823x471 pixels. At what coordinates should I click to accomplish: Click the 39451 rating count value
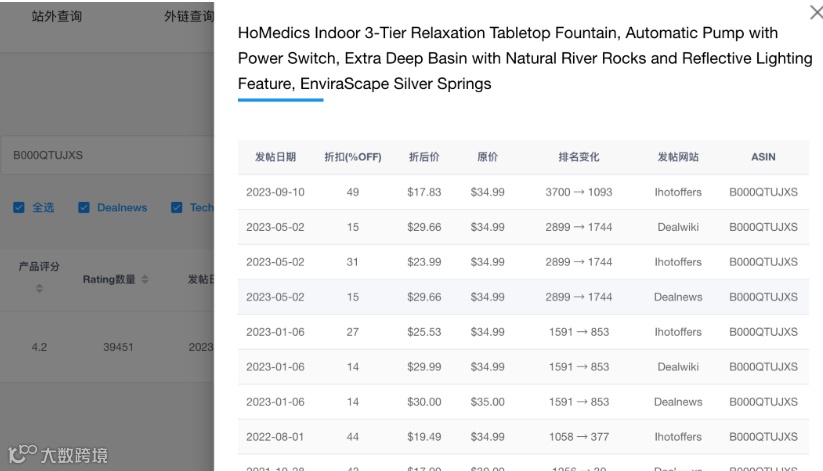(x=118, y=347)
